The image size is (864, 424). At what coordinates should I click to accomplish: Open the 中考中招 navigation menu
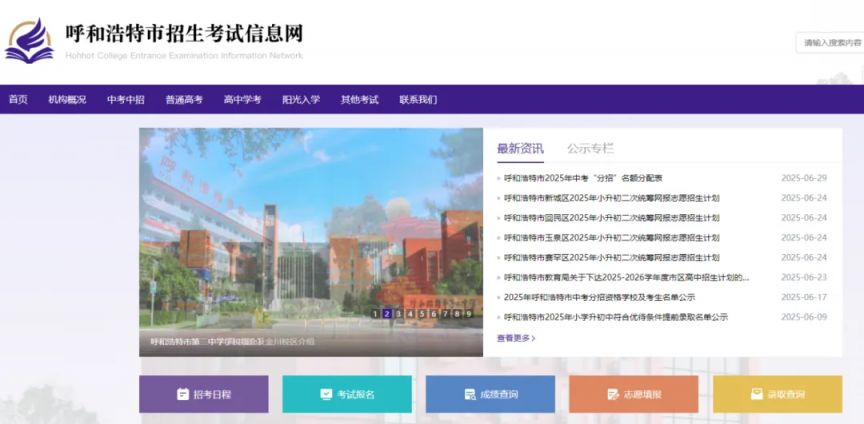126,99
